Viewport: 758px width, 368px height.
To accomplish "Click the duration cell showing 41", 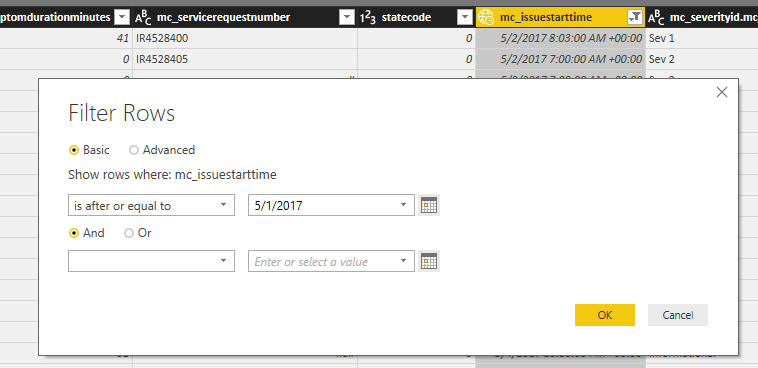I will point(66,38).
